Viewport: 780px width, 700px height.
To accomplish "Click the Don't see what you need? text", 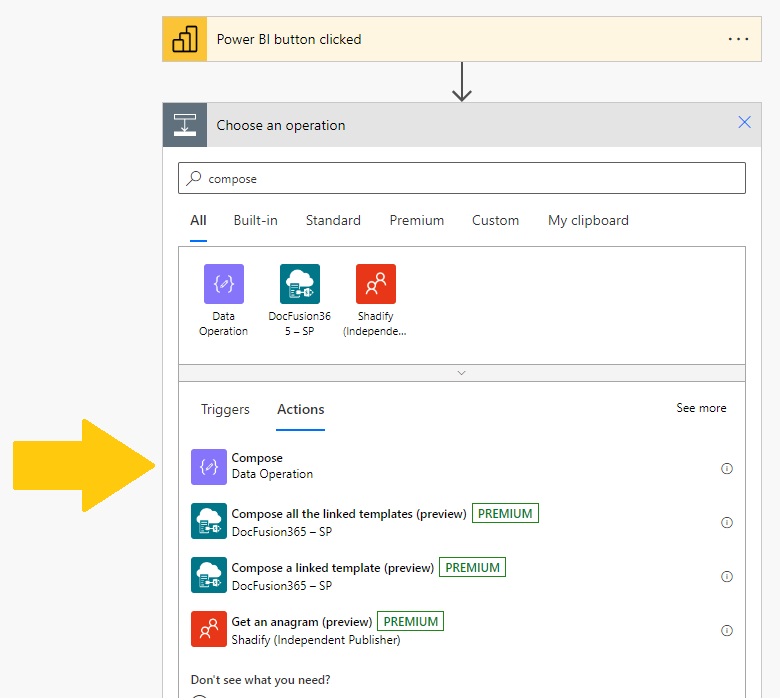I will [260, 680].
